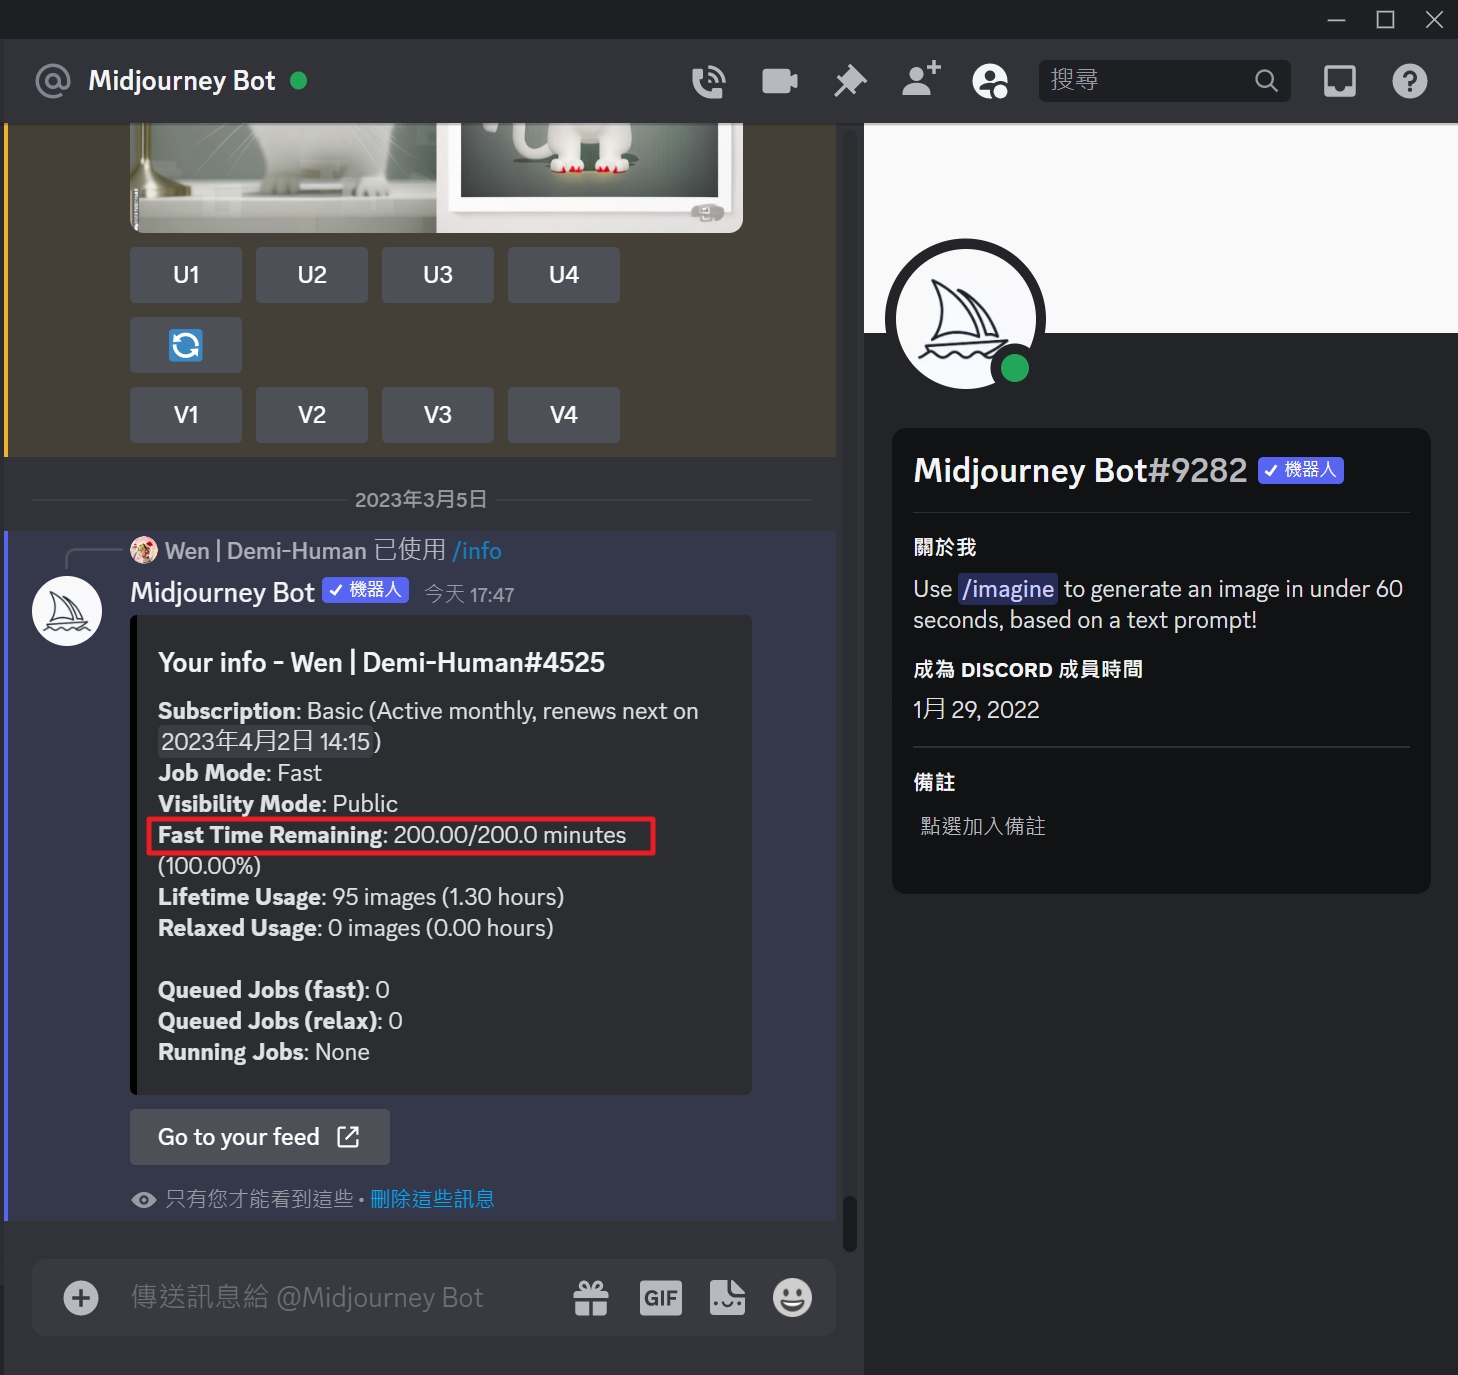1458x1375 pixels.
Task: Click the Your info embed title
Action: pos(381,662)
